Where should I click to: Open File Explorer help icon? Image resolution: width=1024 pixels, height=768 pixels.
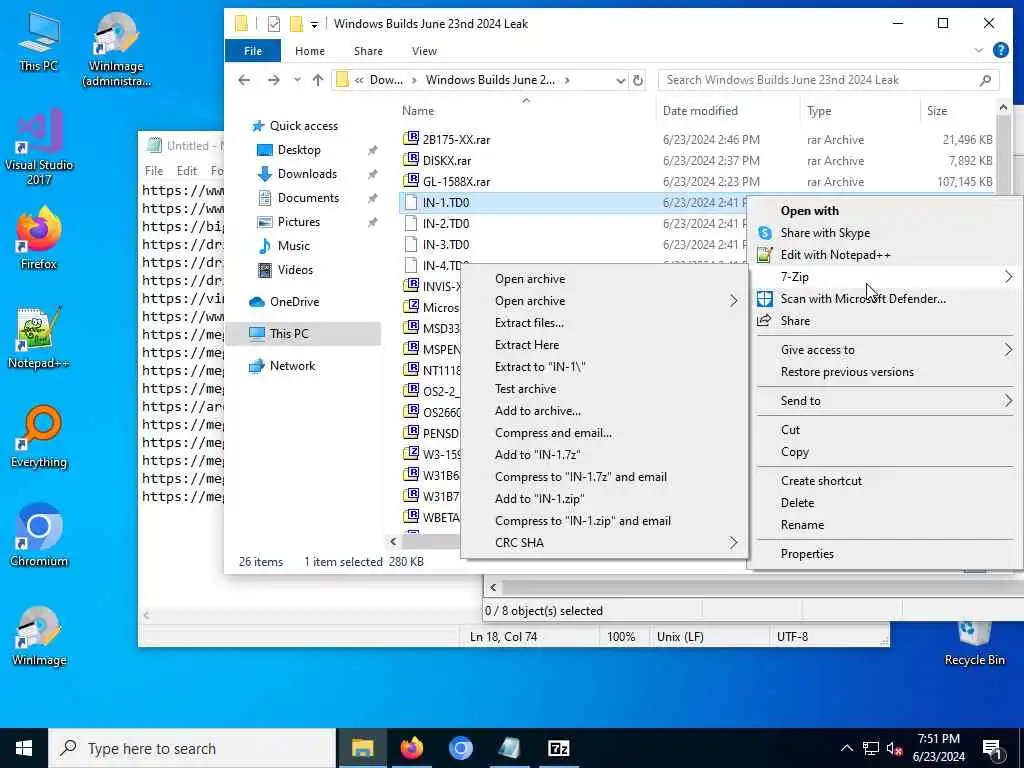coord(1000,50)
